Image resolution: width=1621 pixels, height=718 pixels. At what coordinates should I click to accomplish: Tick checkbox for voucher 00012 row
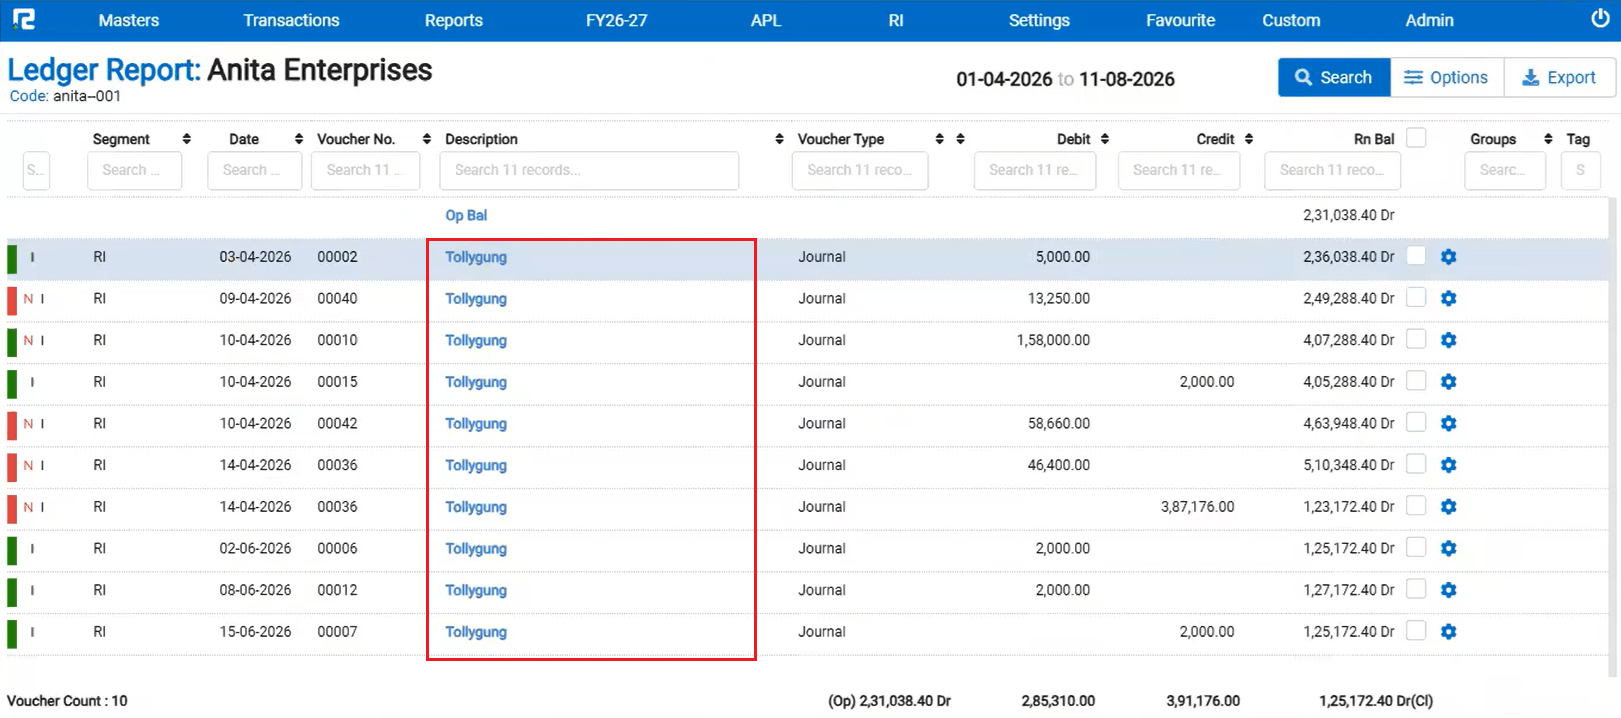tap(1416, 589)
